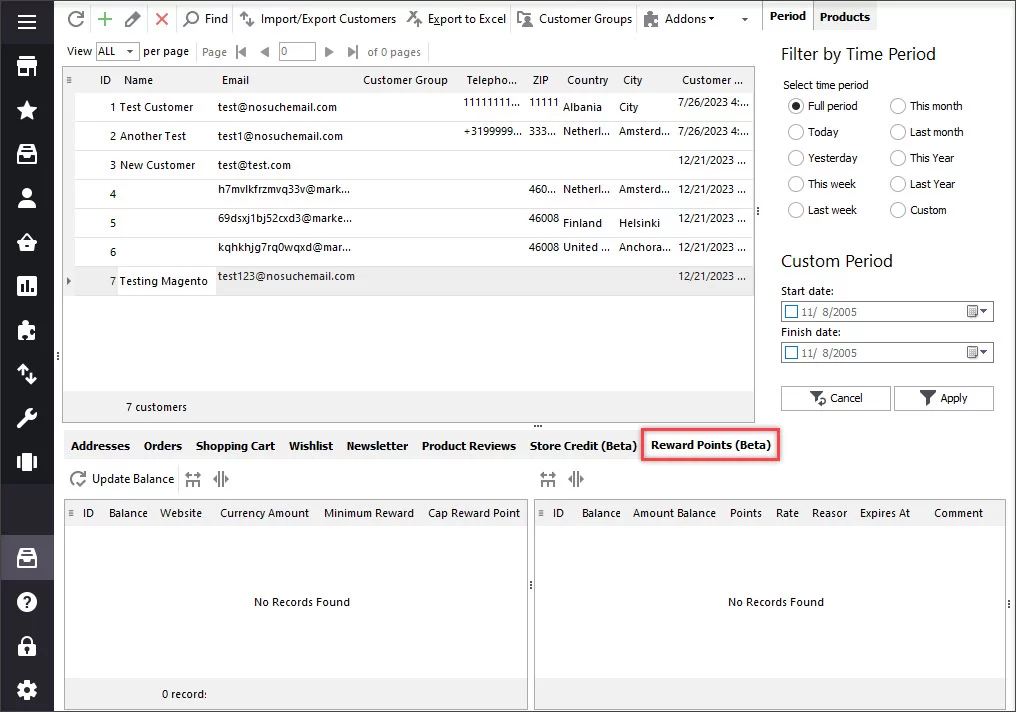Open reports bar chart icon in sidebar
This screenshot has height=712, width=1016.
pos(27,286)
